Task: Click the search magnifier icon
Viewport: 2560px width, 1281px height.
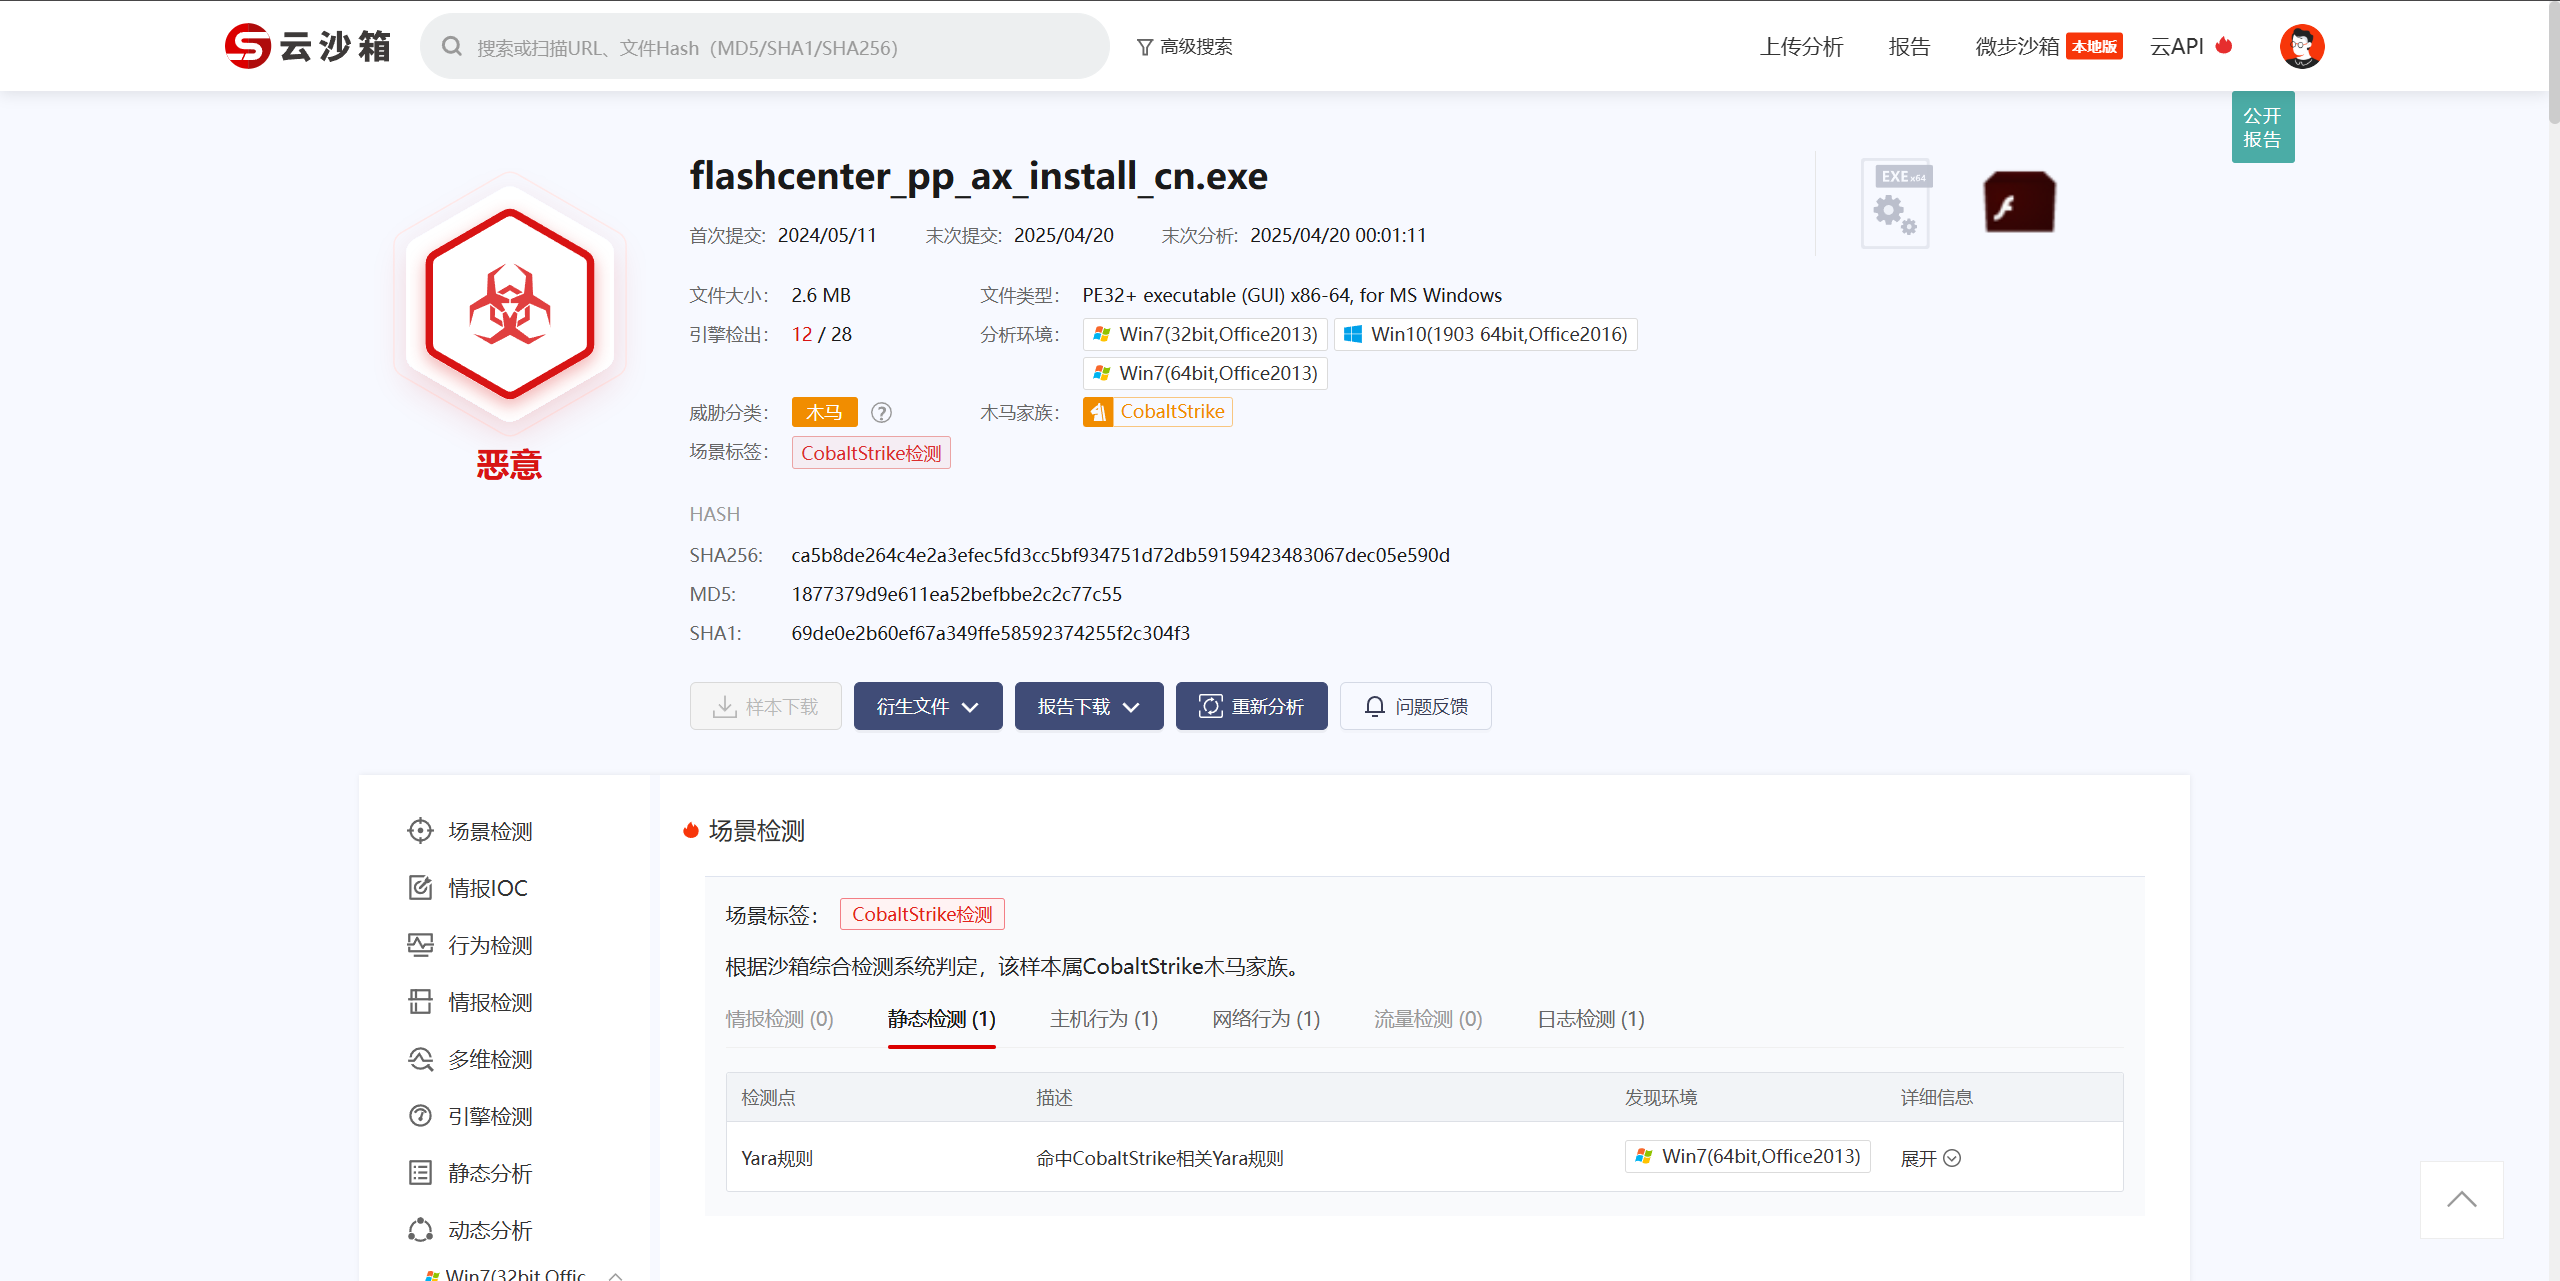Action: pos(452,47)
